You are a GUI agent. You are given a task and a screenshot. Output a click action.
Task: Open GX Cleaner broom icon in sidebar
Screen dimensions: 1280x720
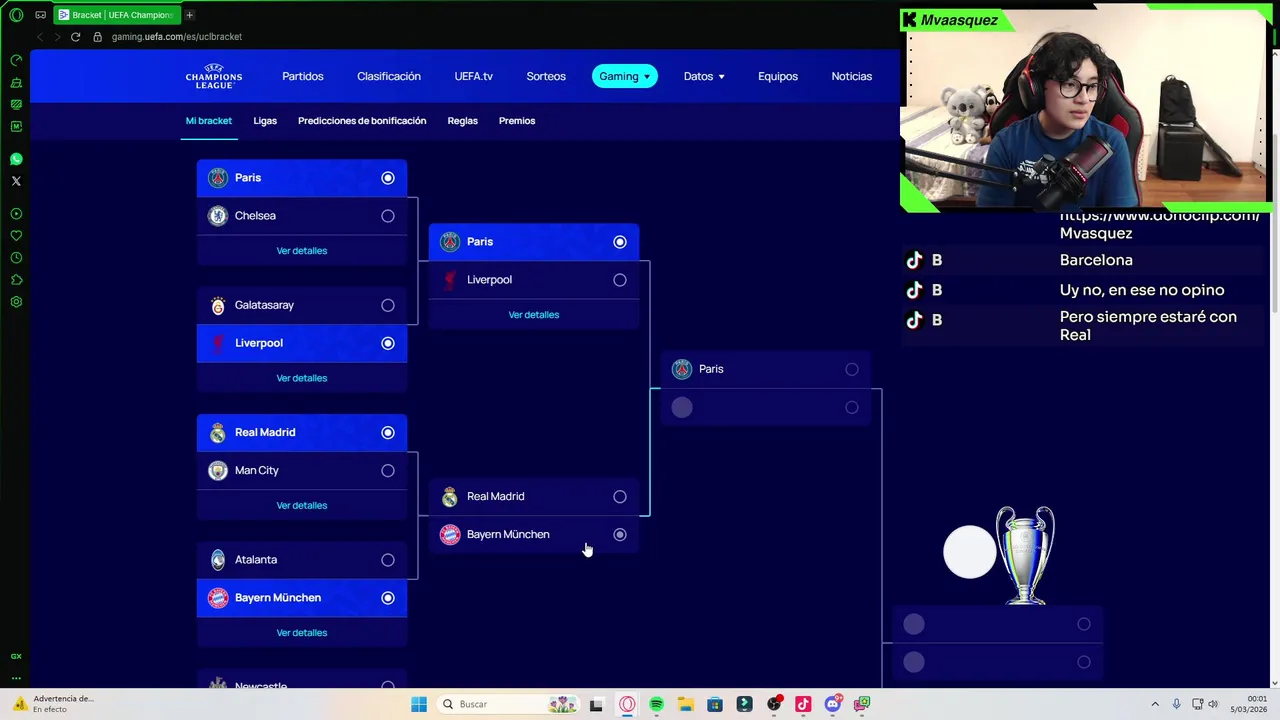click(16, 82)
